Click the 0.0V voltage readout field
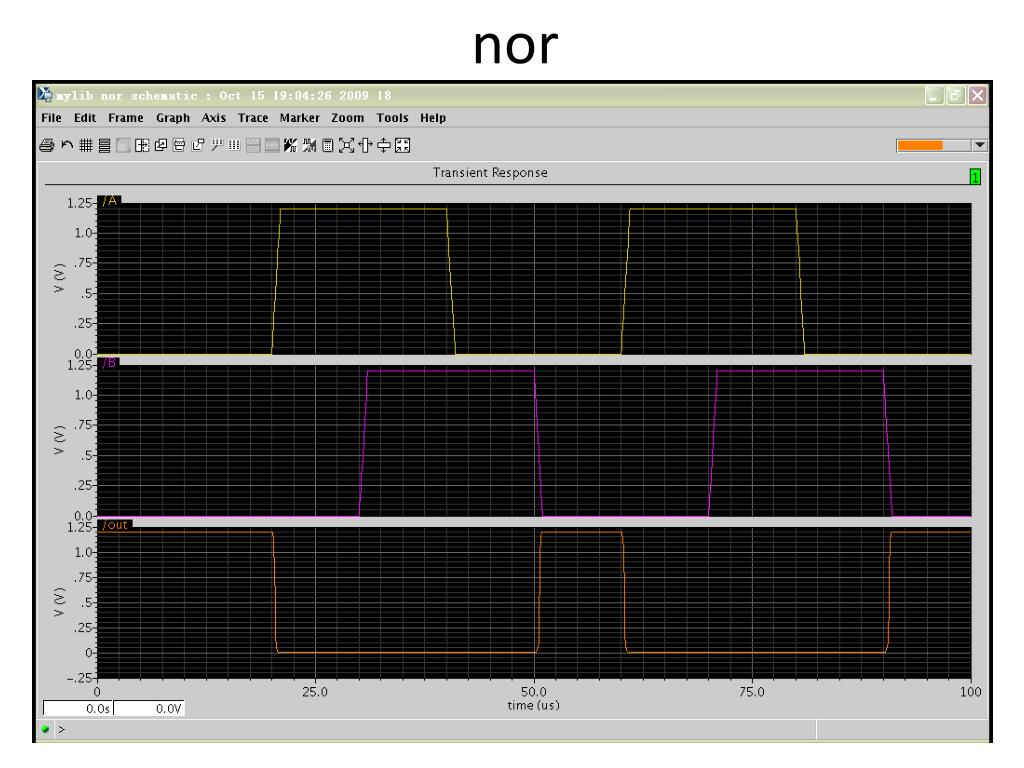 click(x=150, y=709)
